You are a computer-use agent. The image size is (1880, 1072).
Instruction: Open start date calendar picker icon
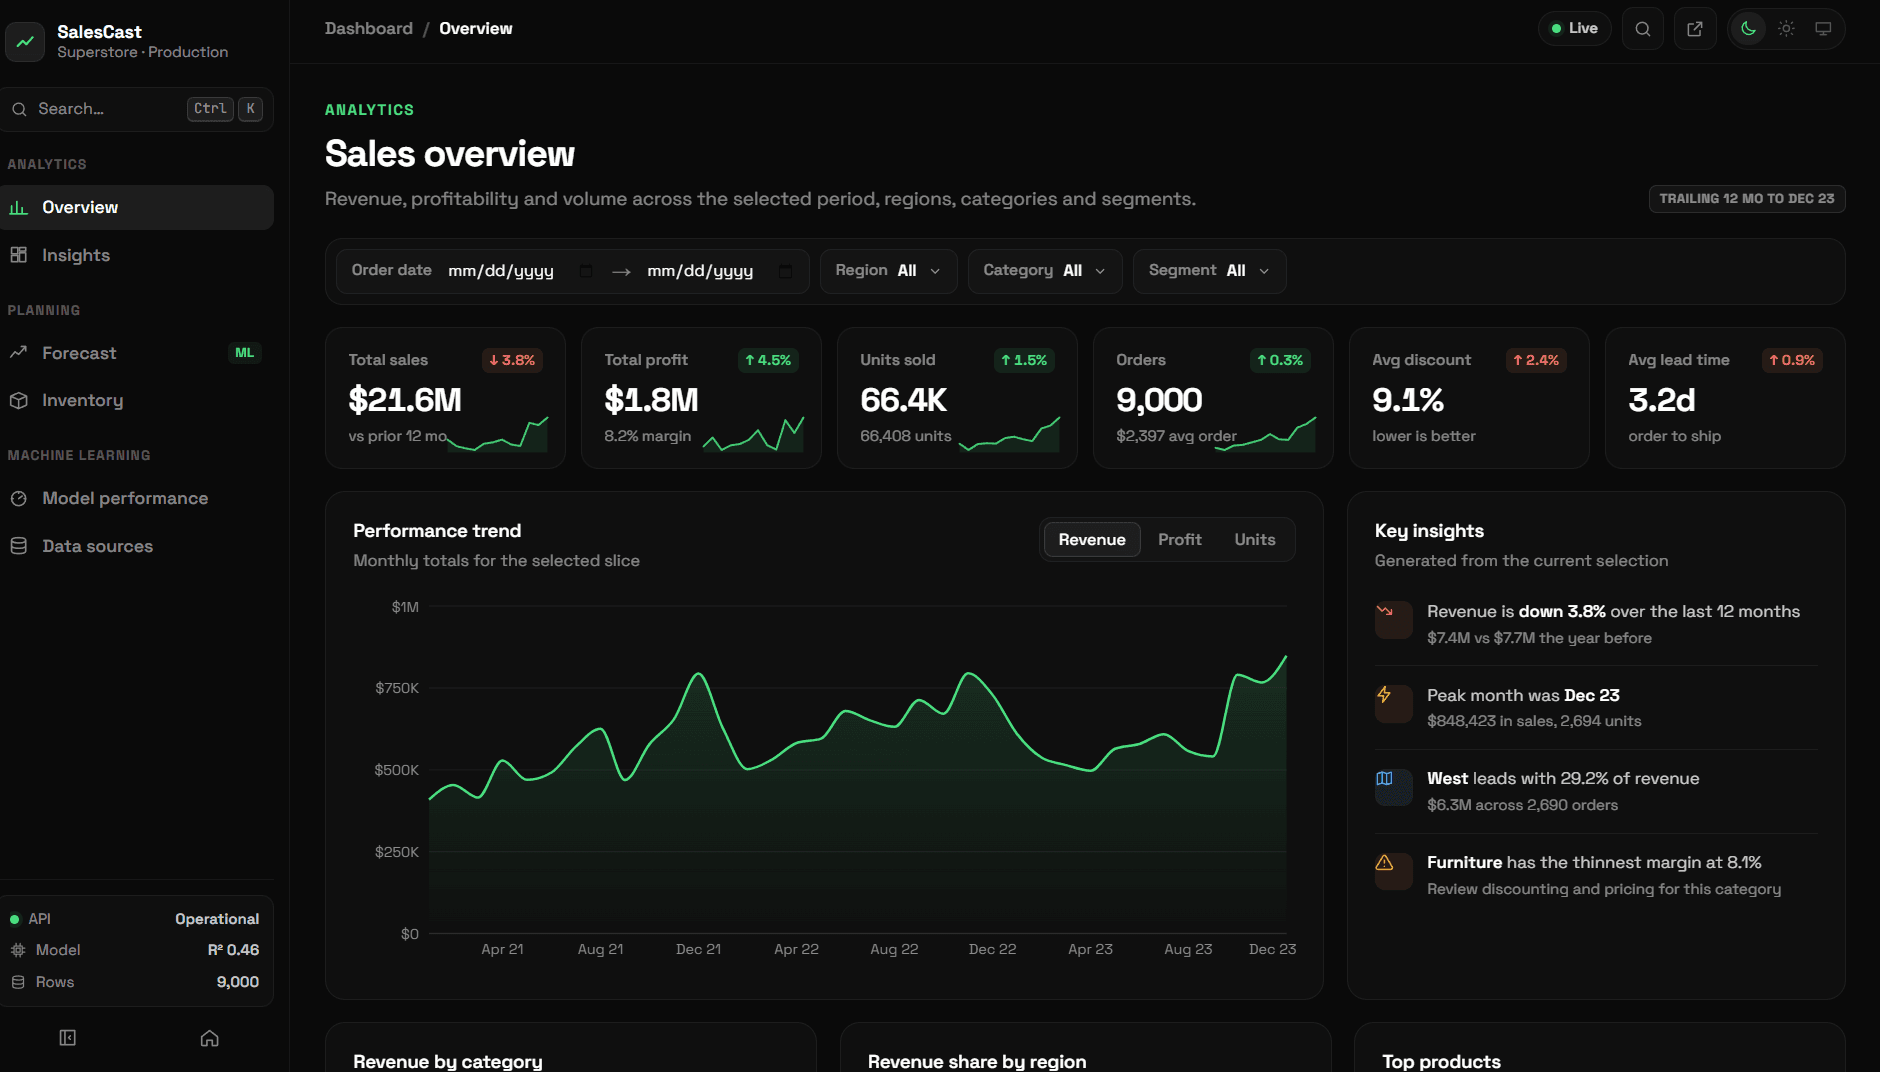(586, 271)
